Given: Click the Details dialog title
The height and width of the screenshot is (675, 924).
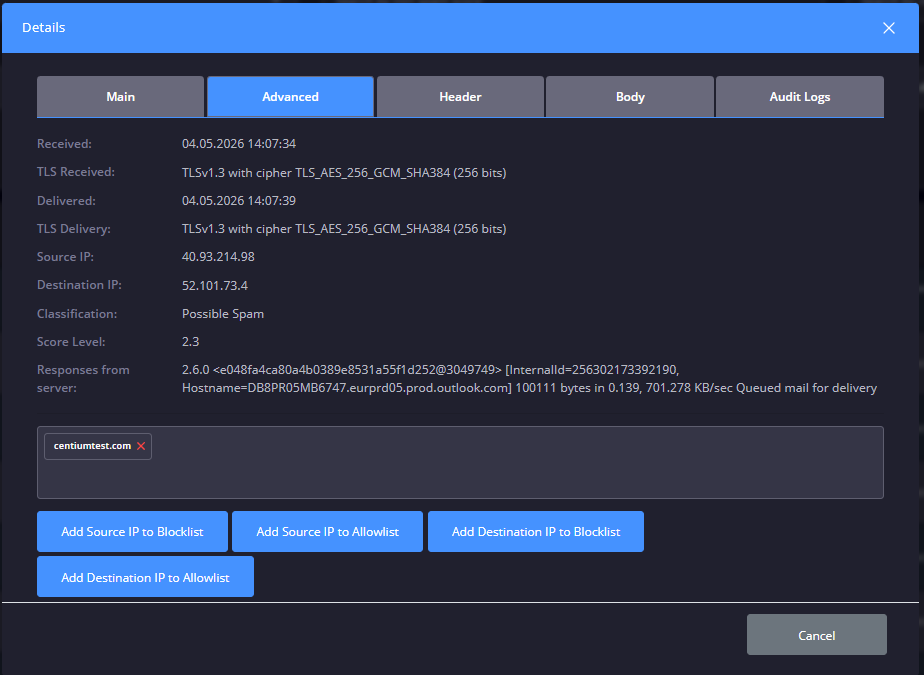Looking at the screenshot, I should click(x=44, y=28).
